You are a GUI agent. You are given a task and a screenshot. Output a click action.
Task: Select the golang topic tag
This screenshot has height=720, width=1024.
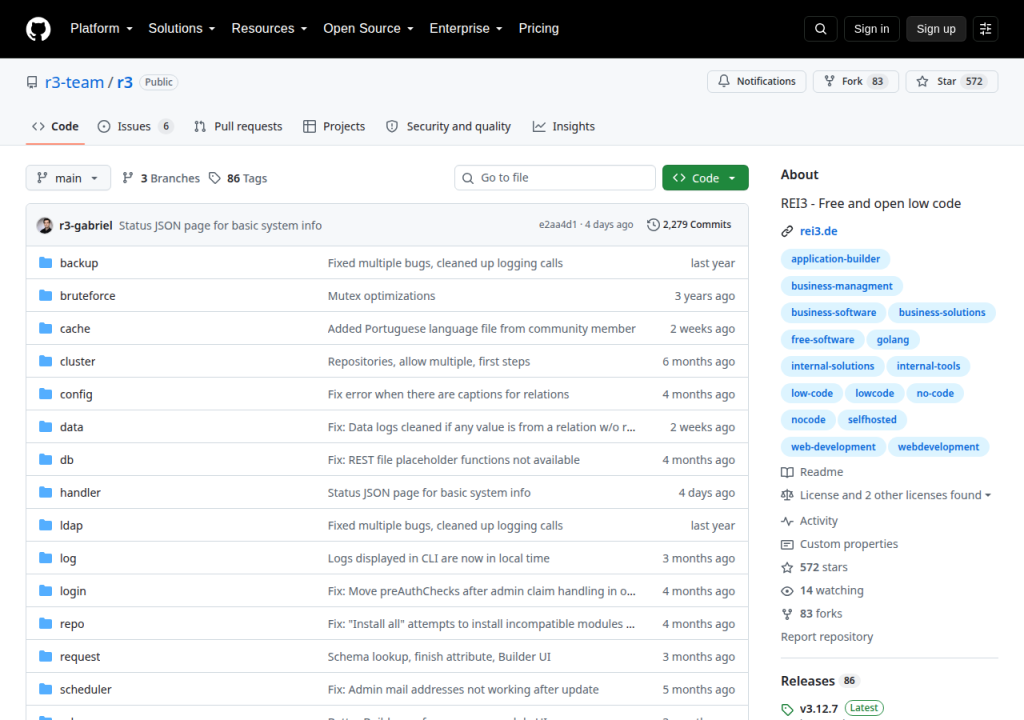893,340
